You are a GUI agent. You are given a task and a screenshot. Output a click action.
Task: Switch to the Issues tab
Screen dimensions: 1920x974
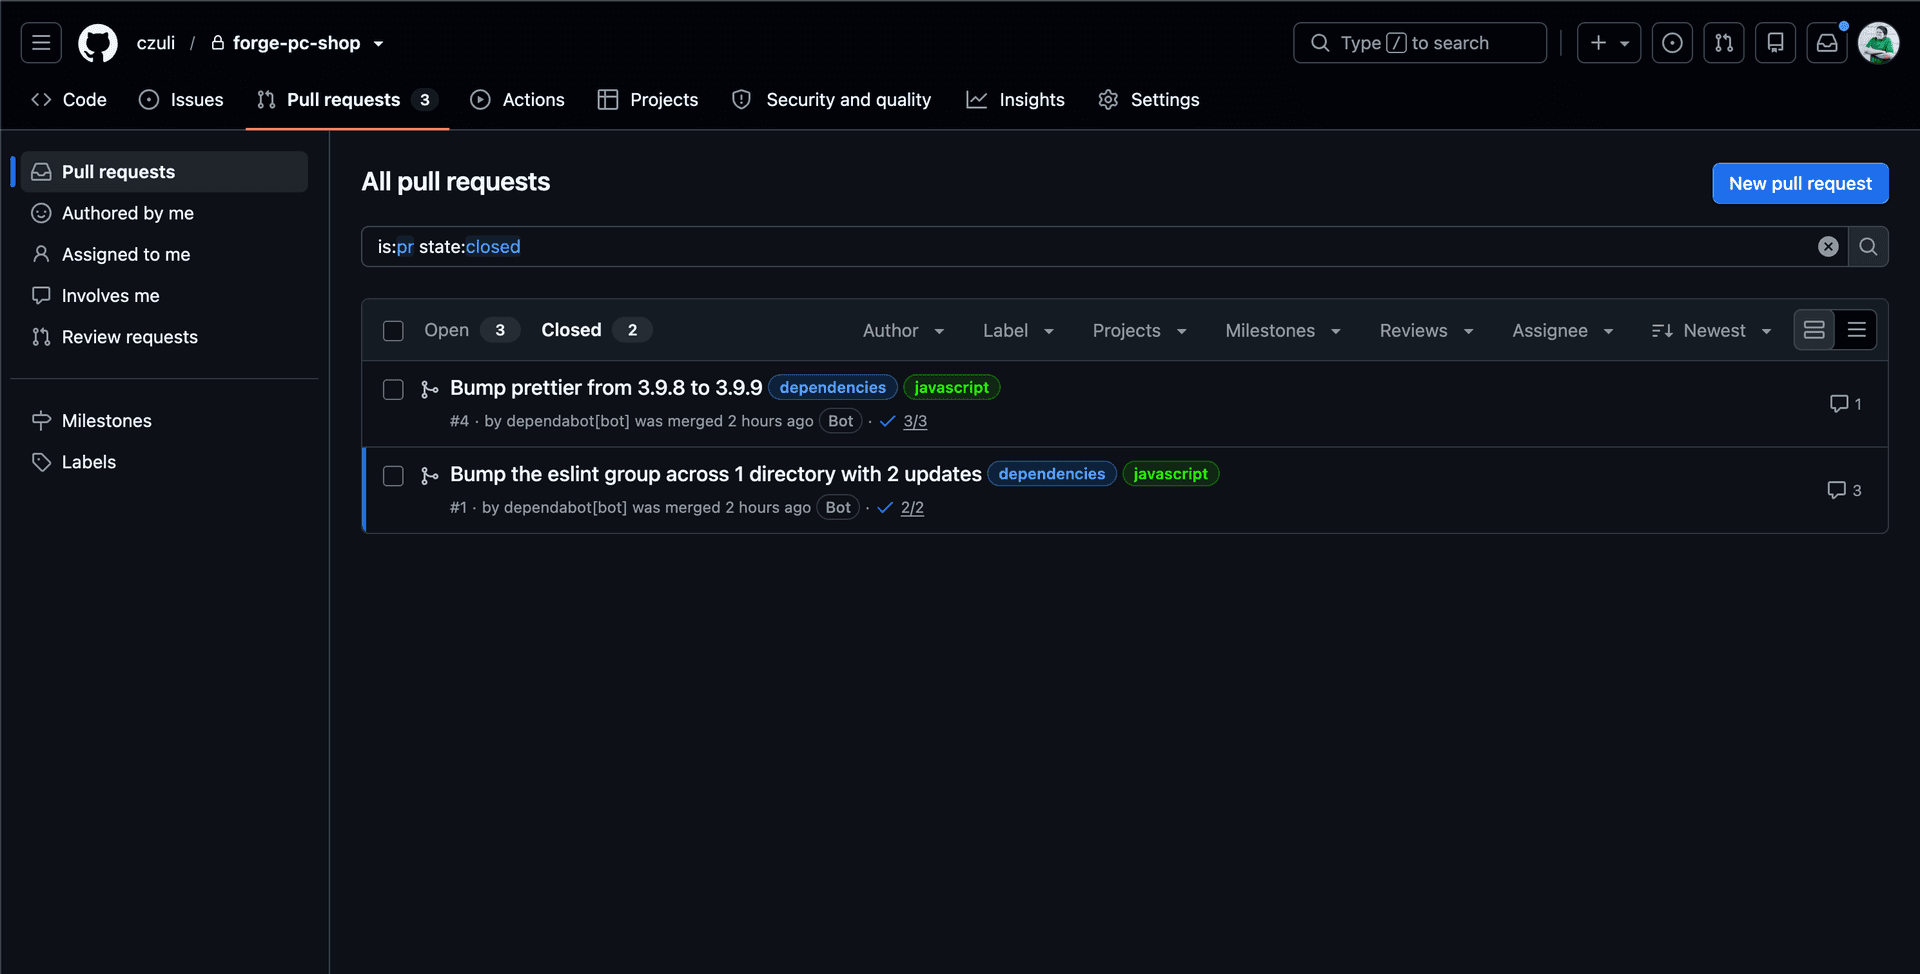pyautogui.click(x=181, y=100)
